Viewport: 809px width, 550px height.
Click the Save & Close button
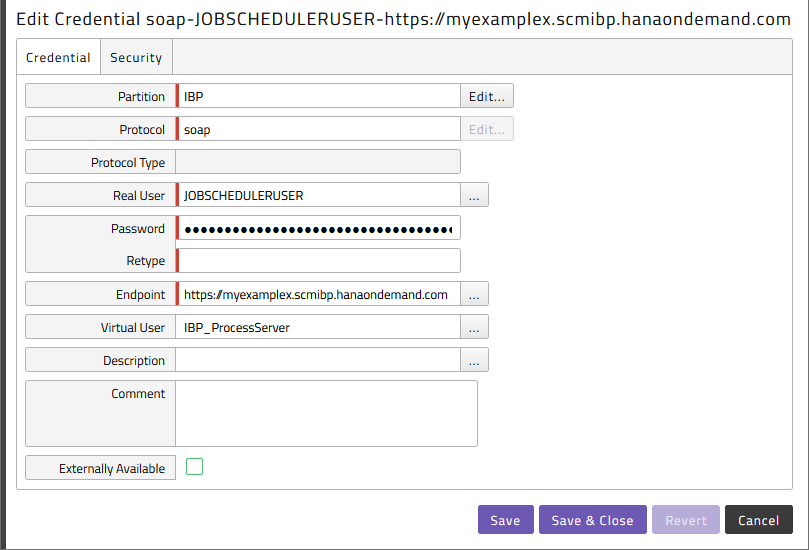[x=593, y=520]
